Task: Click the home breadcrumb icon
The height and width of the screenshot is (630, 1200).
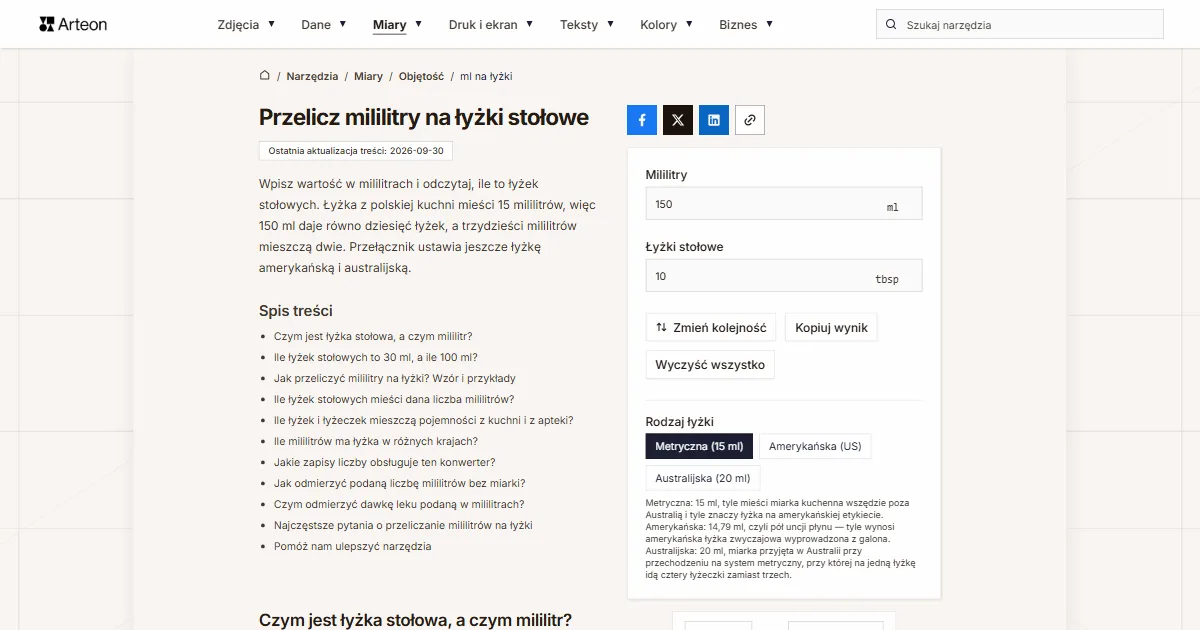Action: coord(265,76)
